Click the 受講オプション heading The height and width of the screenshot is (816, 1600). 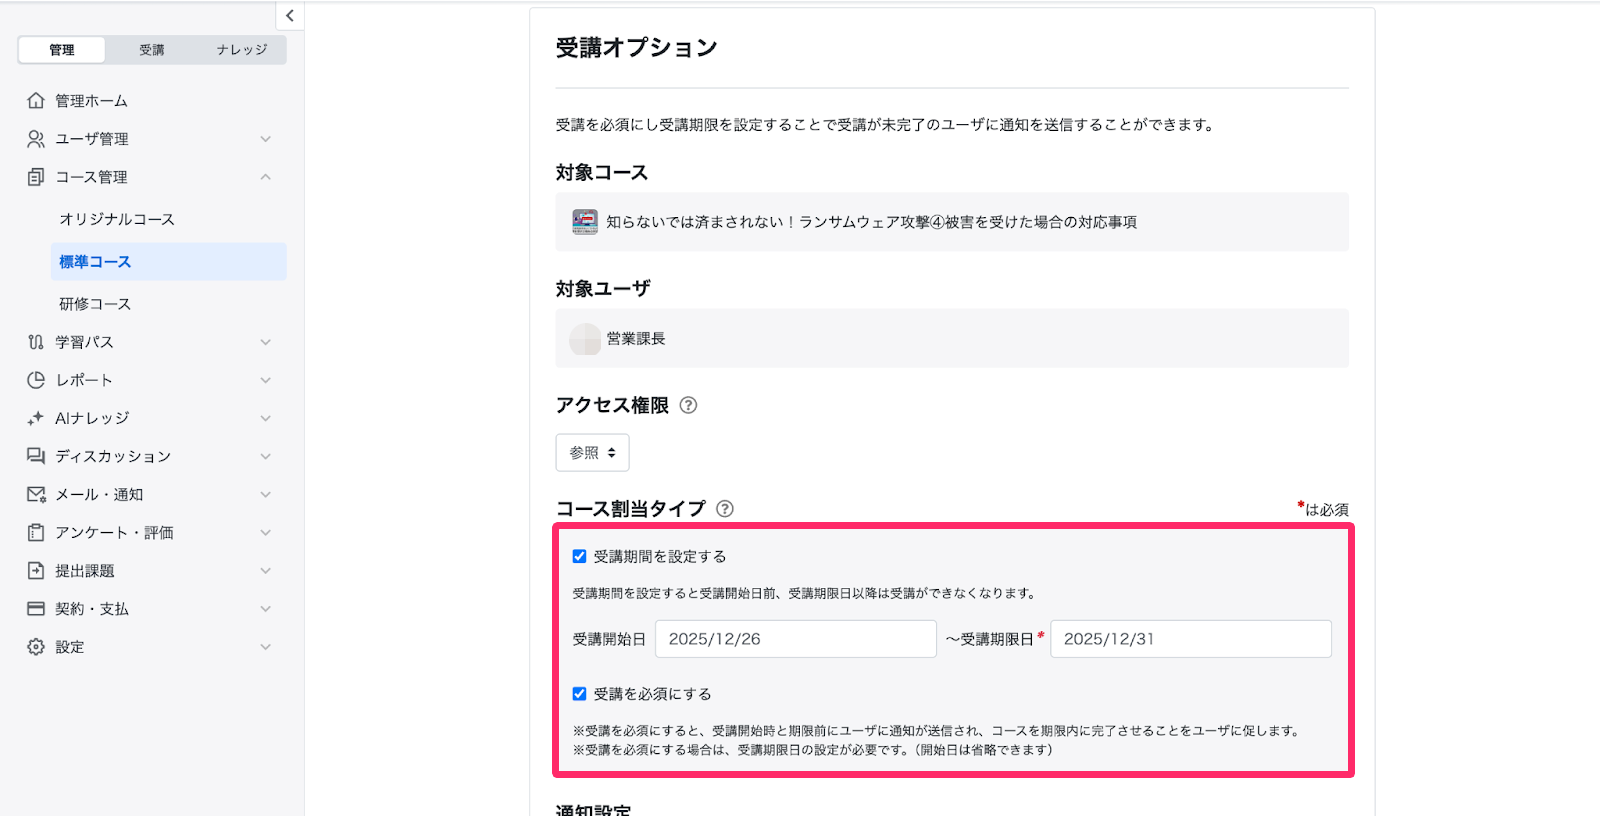[636, 48]
